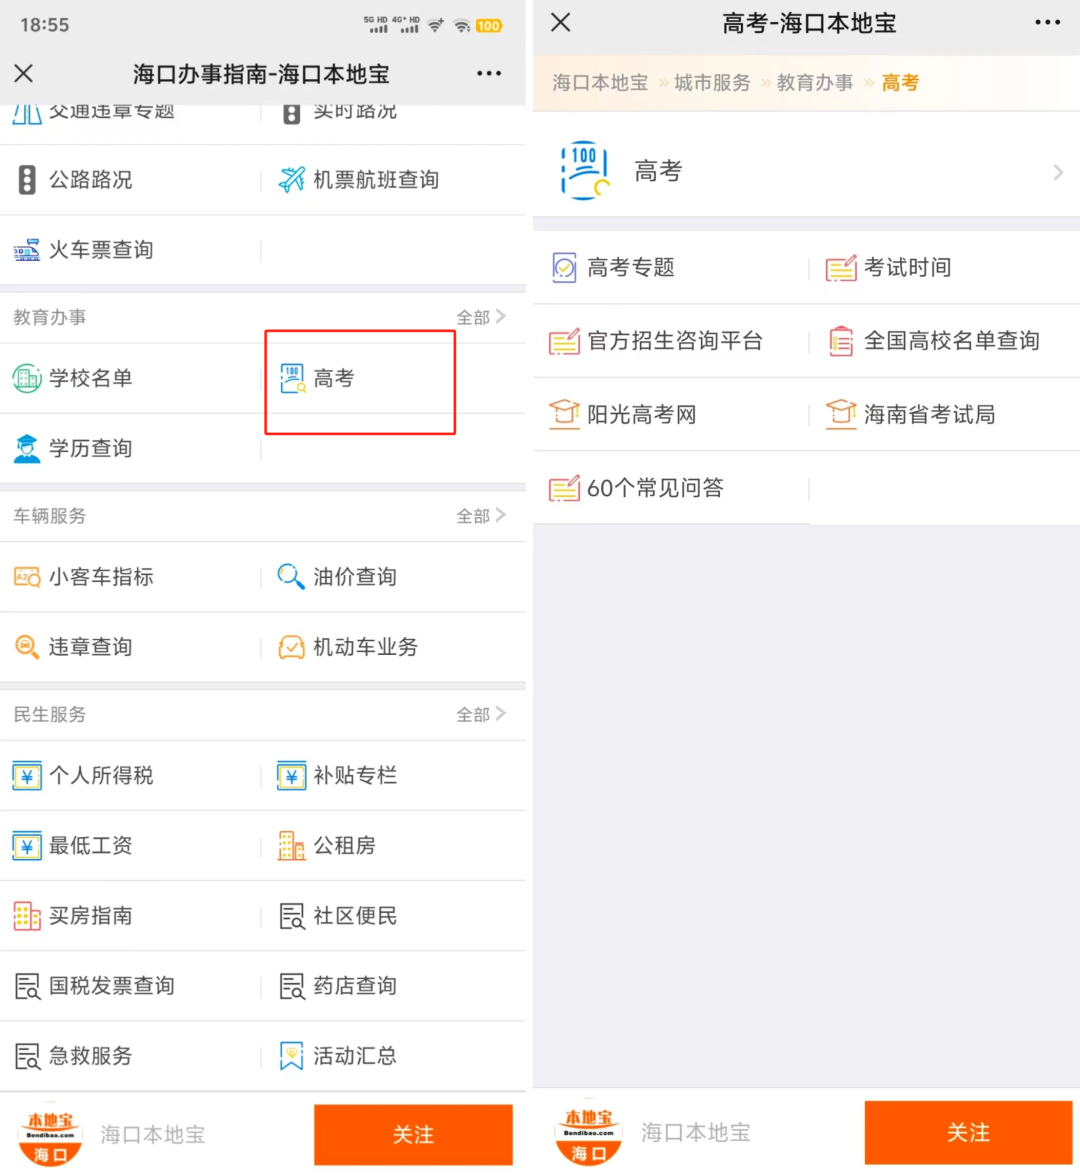Tap the 火车票查询 train icon
Image resolution: width=1080 pixels, height=1175 pixels.
point(27,250)
